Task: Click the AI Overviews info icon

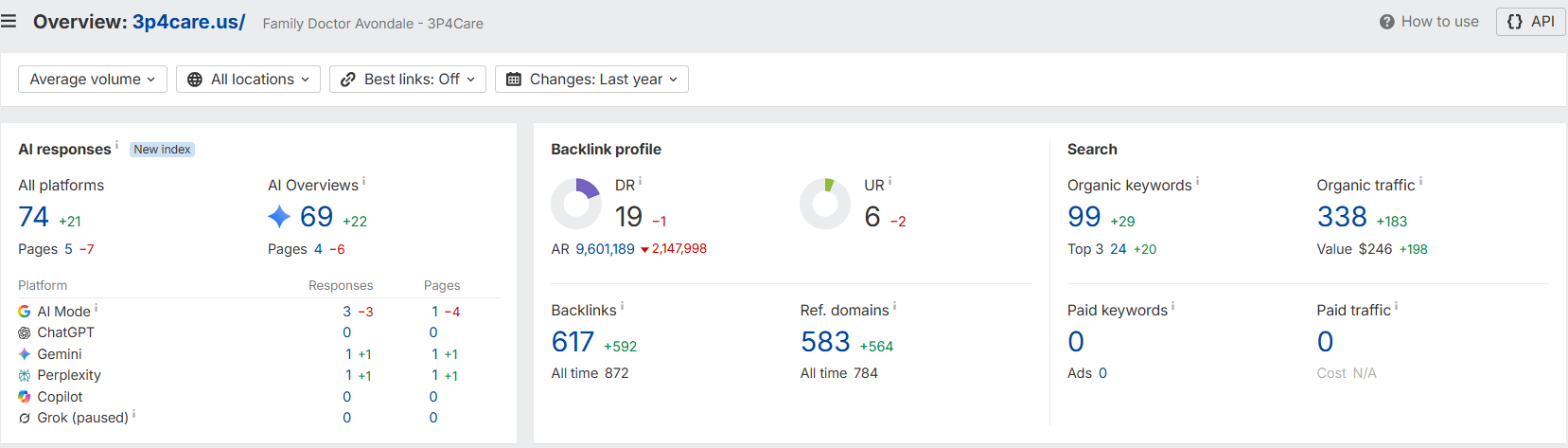Action: [x=364, y=182]
